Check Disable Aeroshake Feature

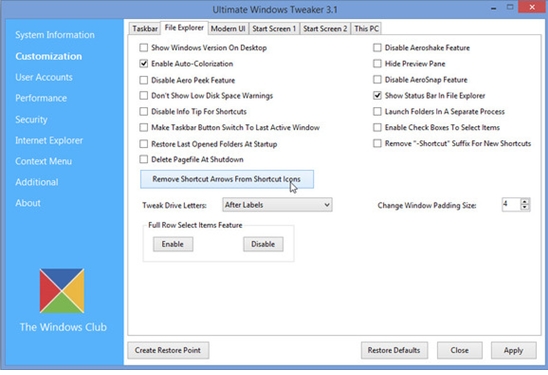(x=377, y=48)
